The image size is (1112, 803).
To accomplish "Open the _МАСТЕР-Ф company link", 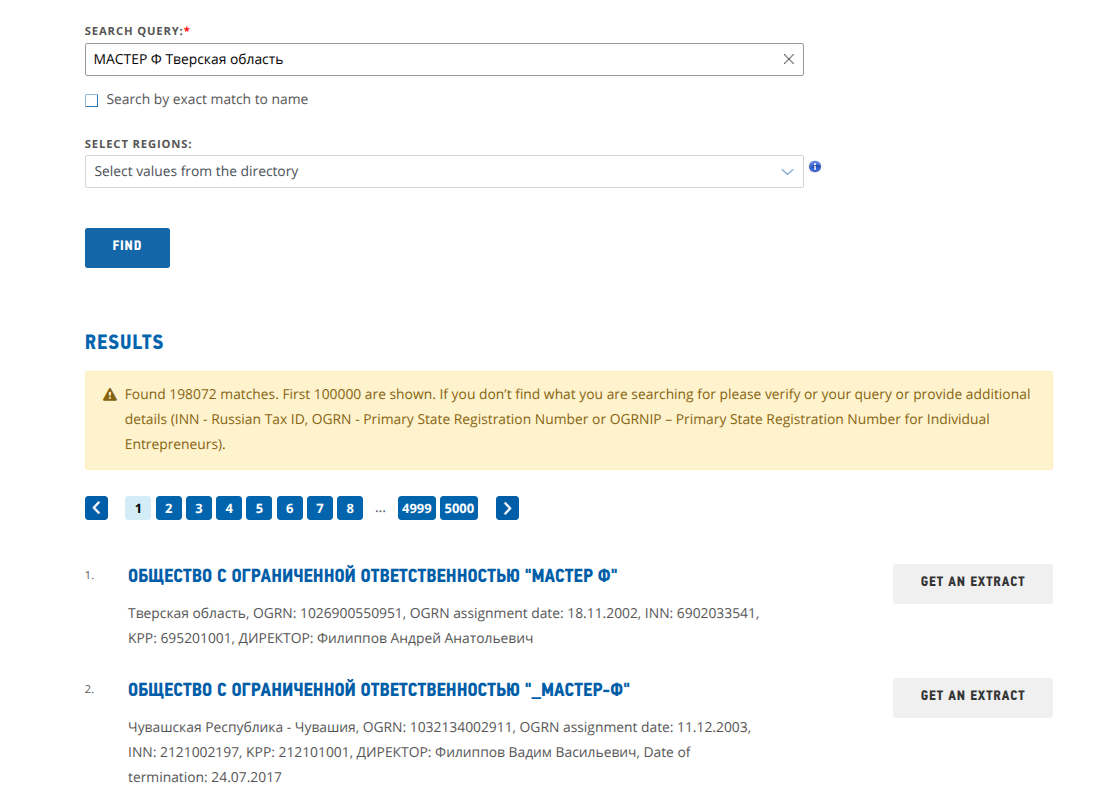I will tap(379, 690).
